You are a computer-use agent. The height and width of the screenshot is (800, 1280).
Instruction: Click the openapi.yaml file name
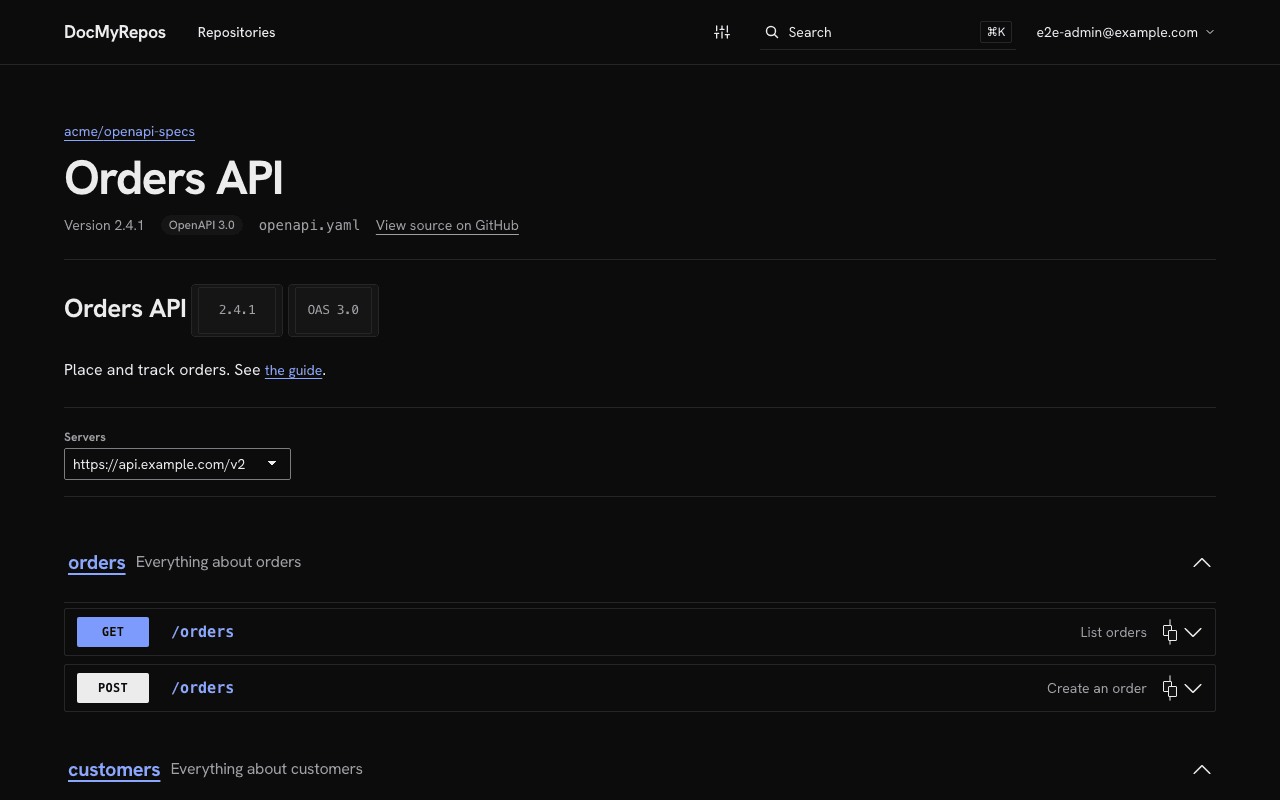[x=309, y=225]
